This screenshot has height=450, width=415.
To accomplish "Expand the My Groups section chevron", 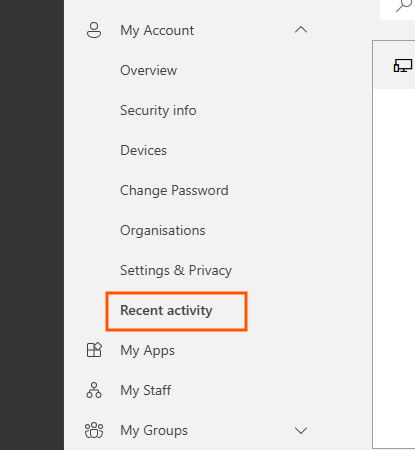I will tap(301, 430).
